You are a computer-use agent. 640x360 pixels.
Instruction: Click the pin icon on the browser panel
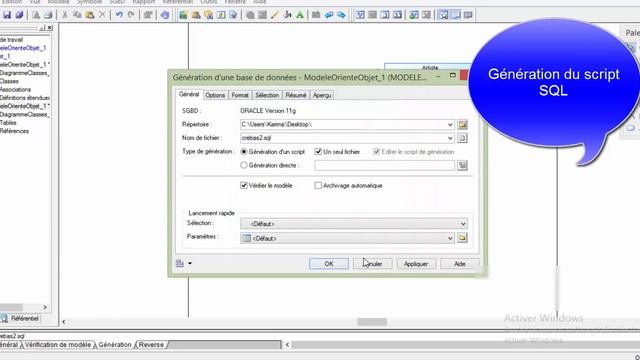pos(42,28)
